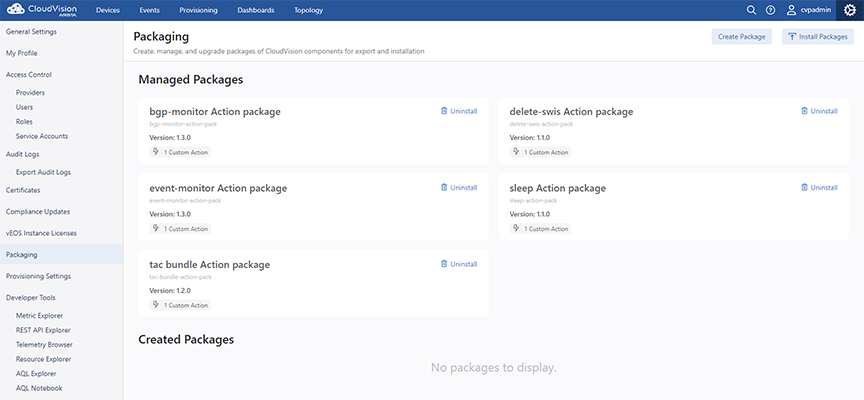The image size is (864, 400).
Task: Click the delete-swis 1 Custom Action tag
Action: (541, 152)
